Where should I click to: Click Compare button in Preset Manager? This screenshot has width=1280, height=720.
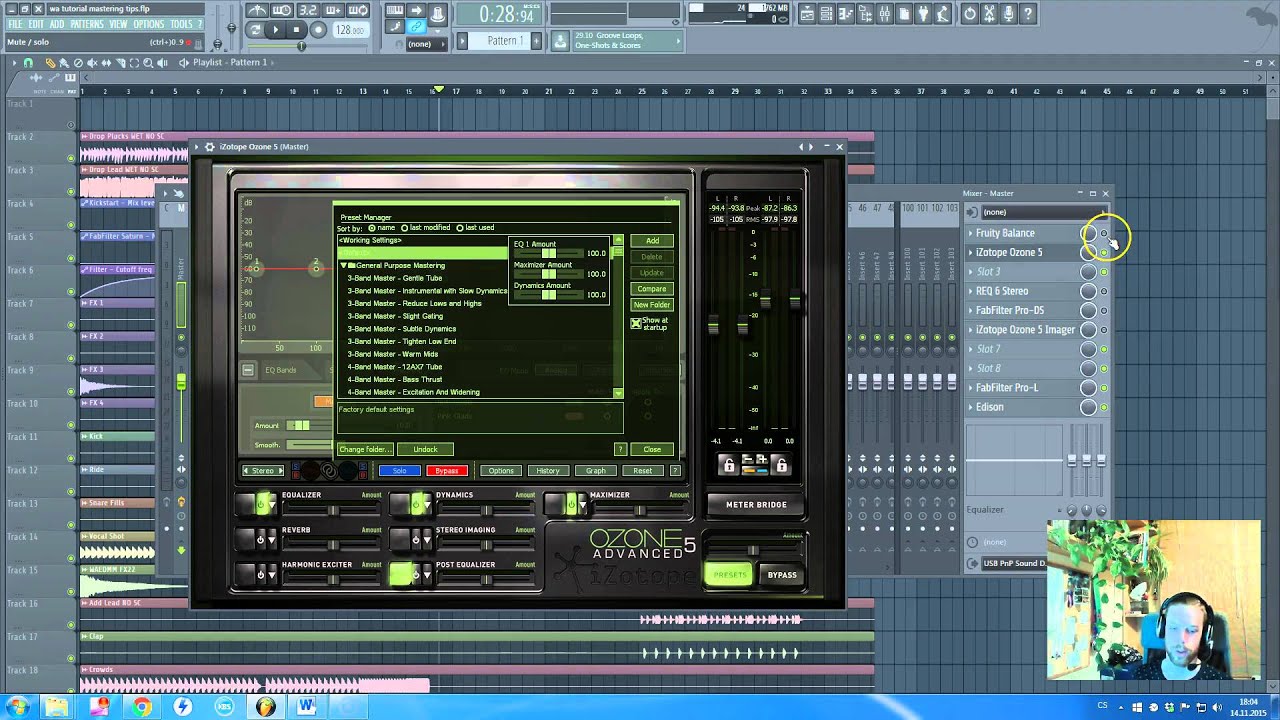(x=652, y=289)
